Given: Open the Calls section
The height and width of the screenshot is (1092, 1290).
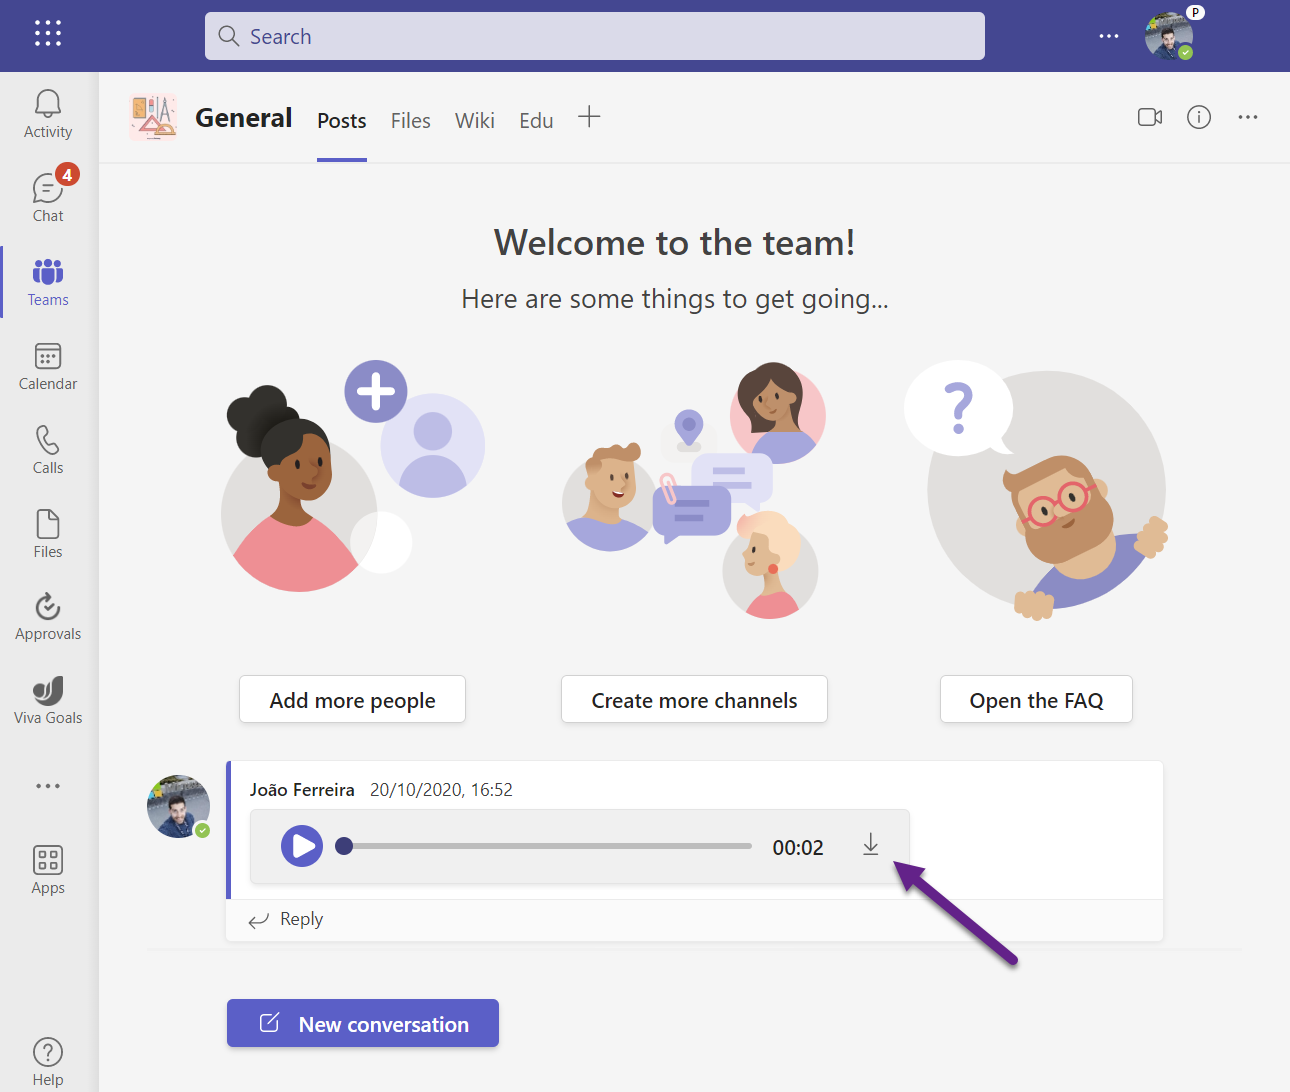Looking at the screenshot, I should click(x=48, y=450).
